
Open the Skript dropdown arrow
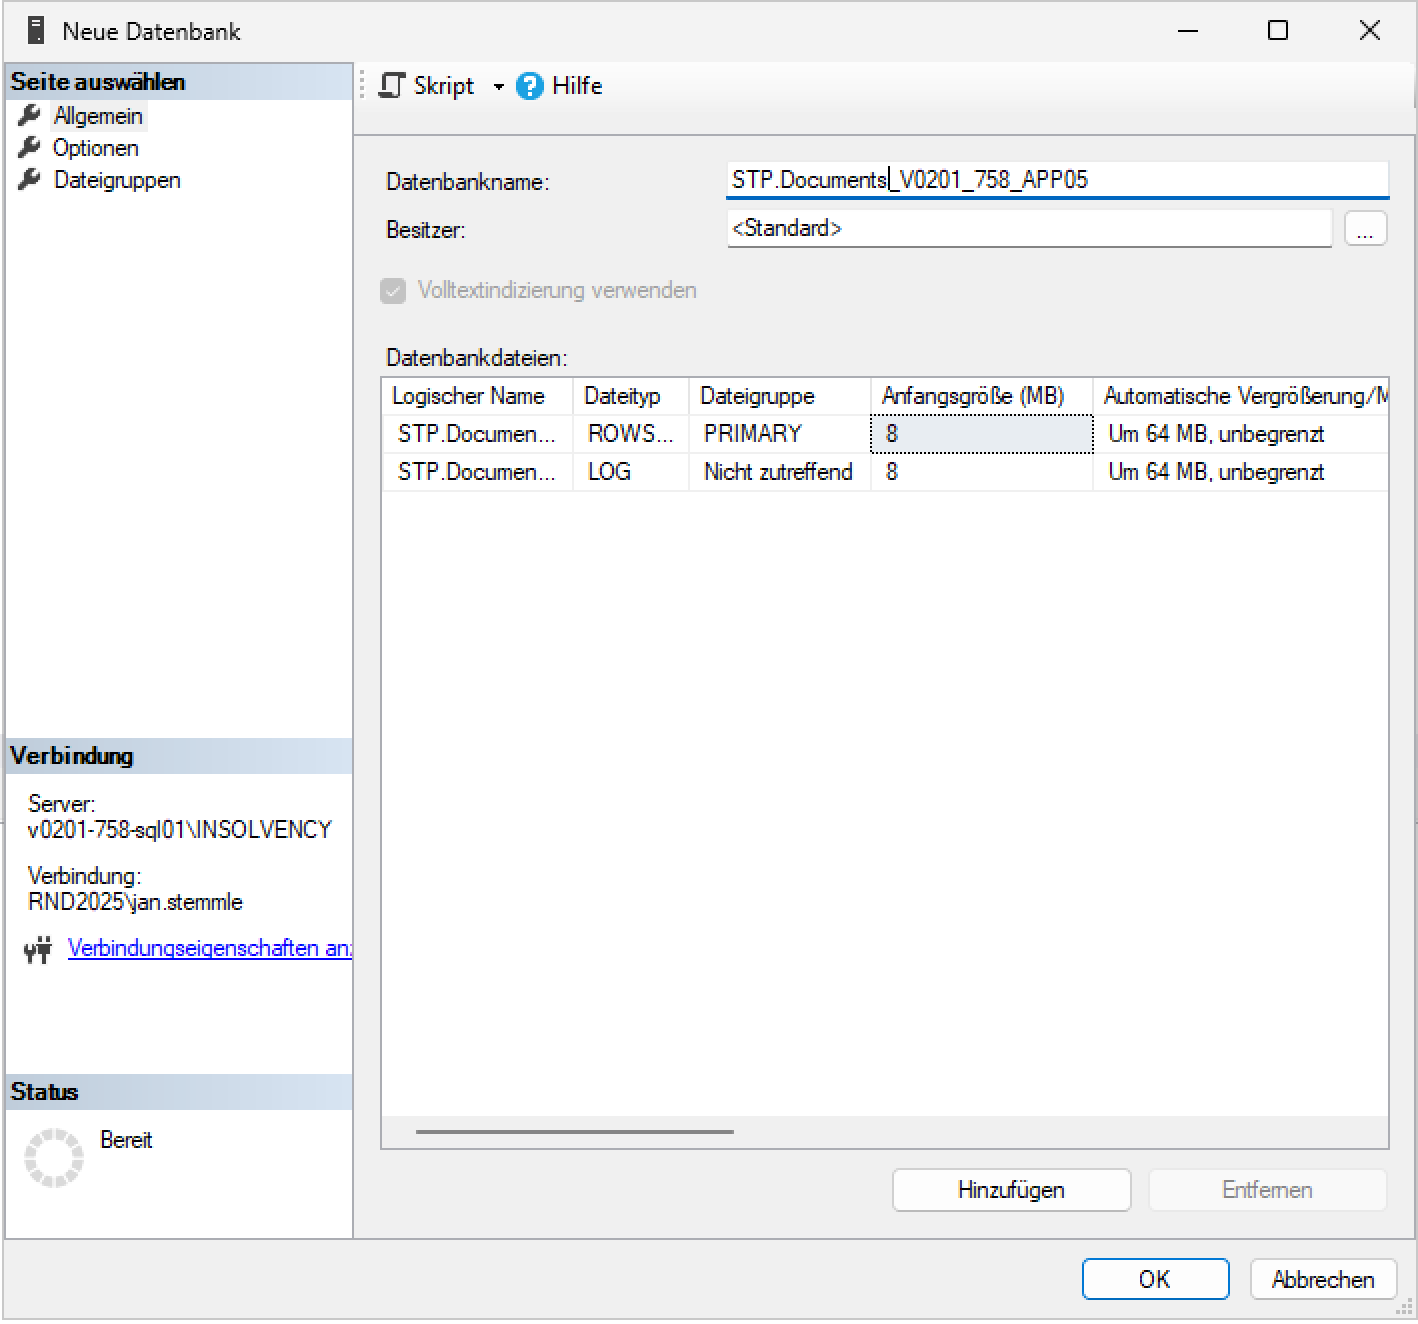(x=498, y=87)
